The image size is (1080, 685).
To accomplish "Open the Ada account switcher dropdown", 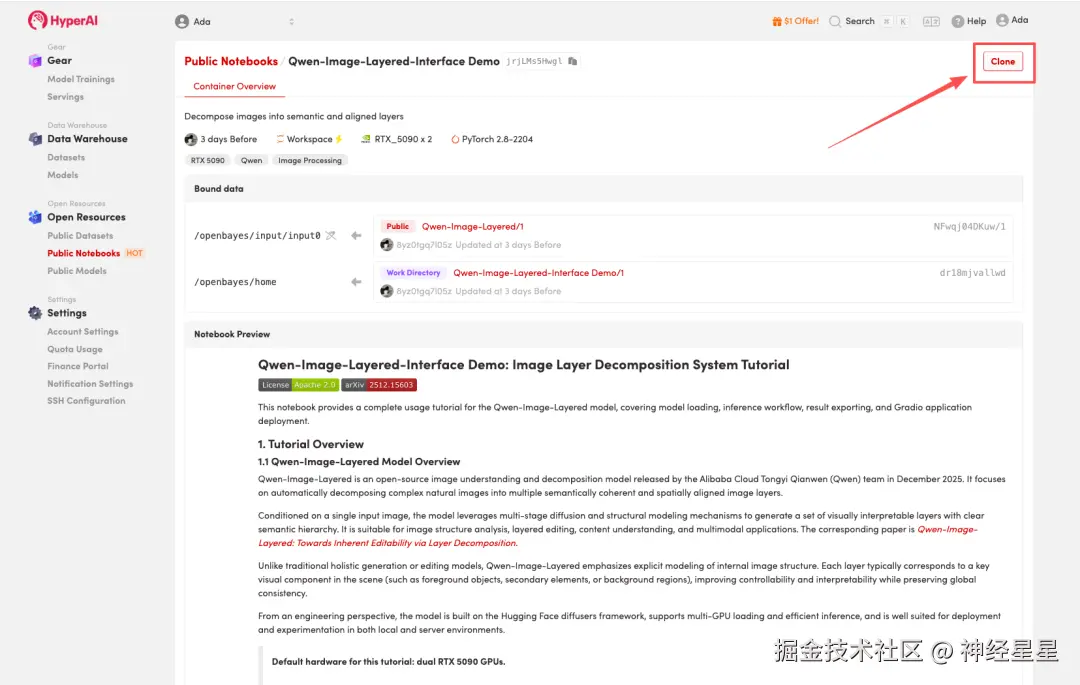I will pyautogui.click(x=235, y=21).
